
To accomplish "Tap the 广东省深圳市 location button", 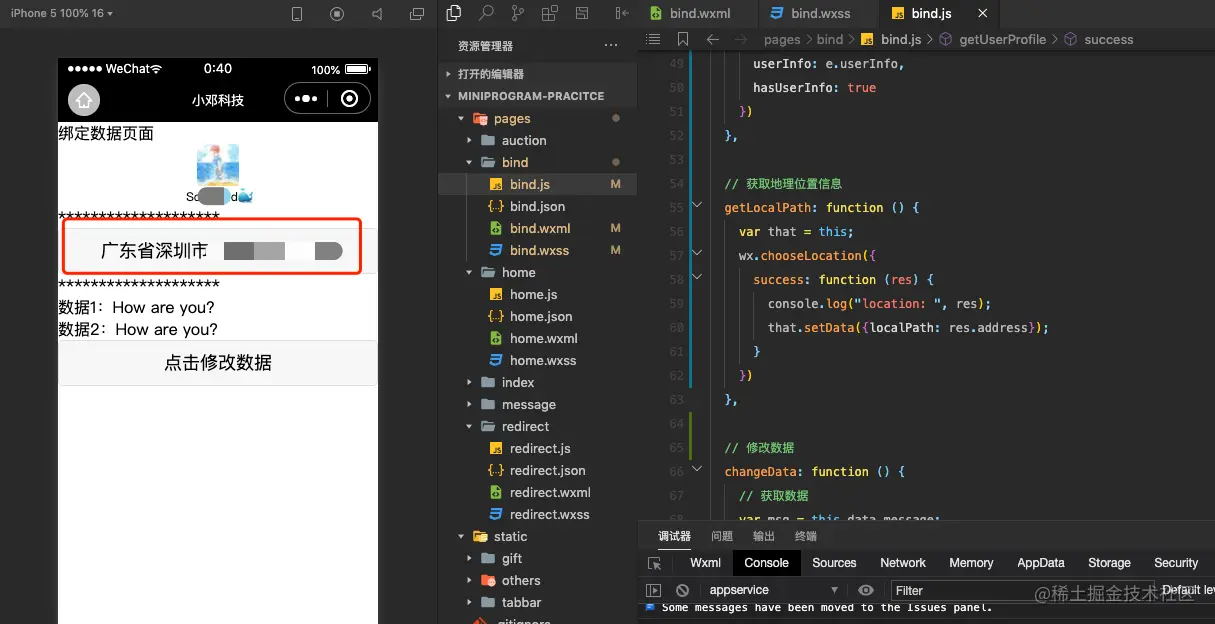I will coord(218,251).
